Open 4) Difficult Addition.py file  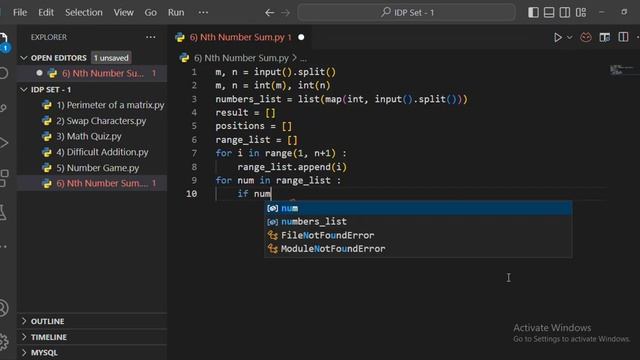coord(95,152)
